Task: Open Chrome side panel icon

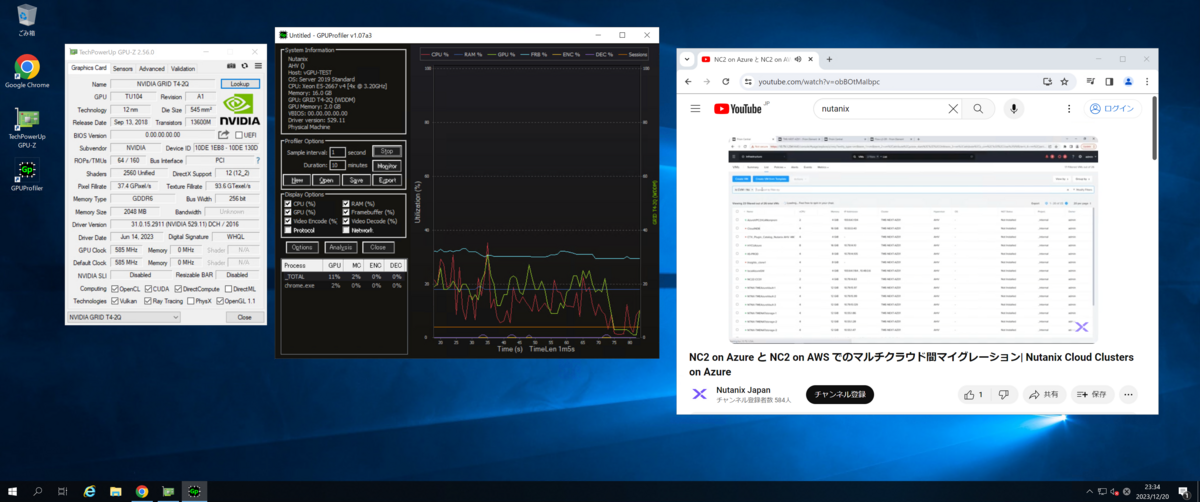Action: coord(1110,82)
